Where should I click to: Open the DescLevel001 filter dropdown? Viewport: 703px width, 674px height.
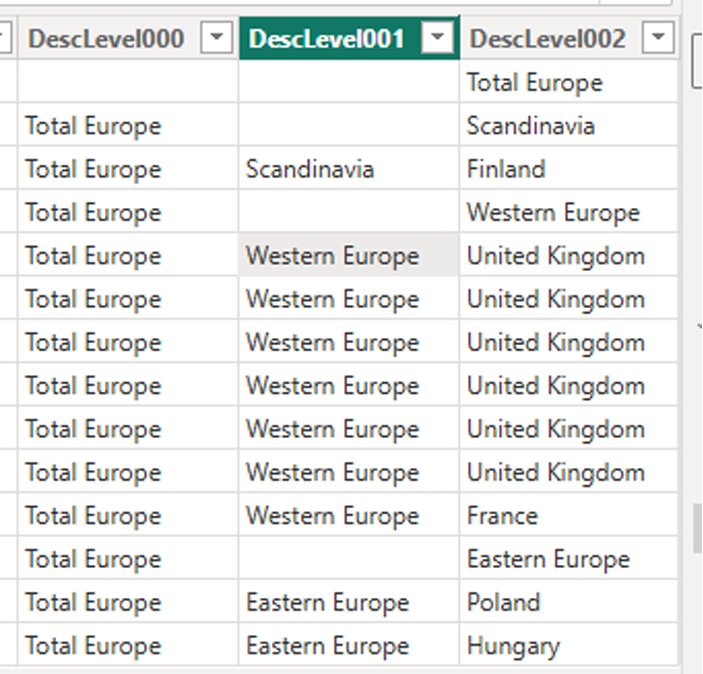tap(437, 38)
